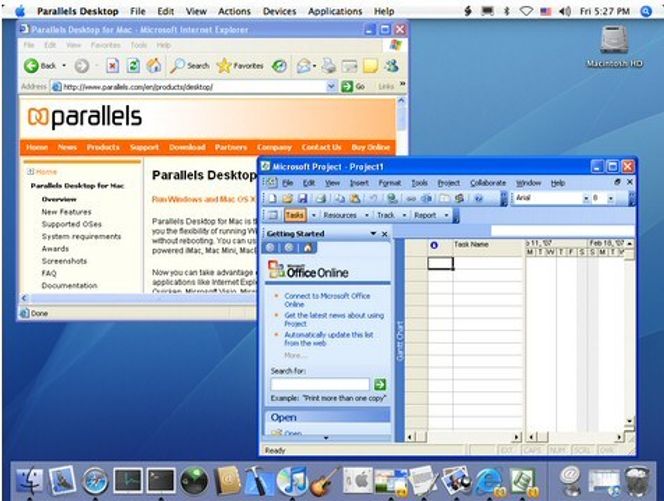Open Finder from the Dock
This screenshot has height=501, width=664.
pos(29,481)
